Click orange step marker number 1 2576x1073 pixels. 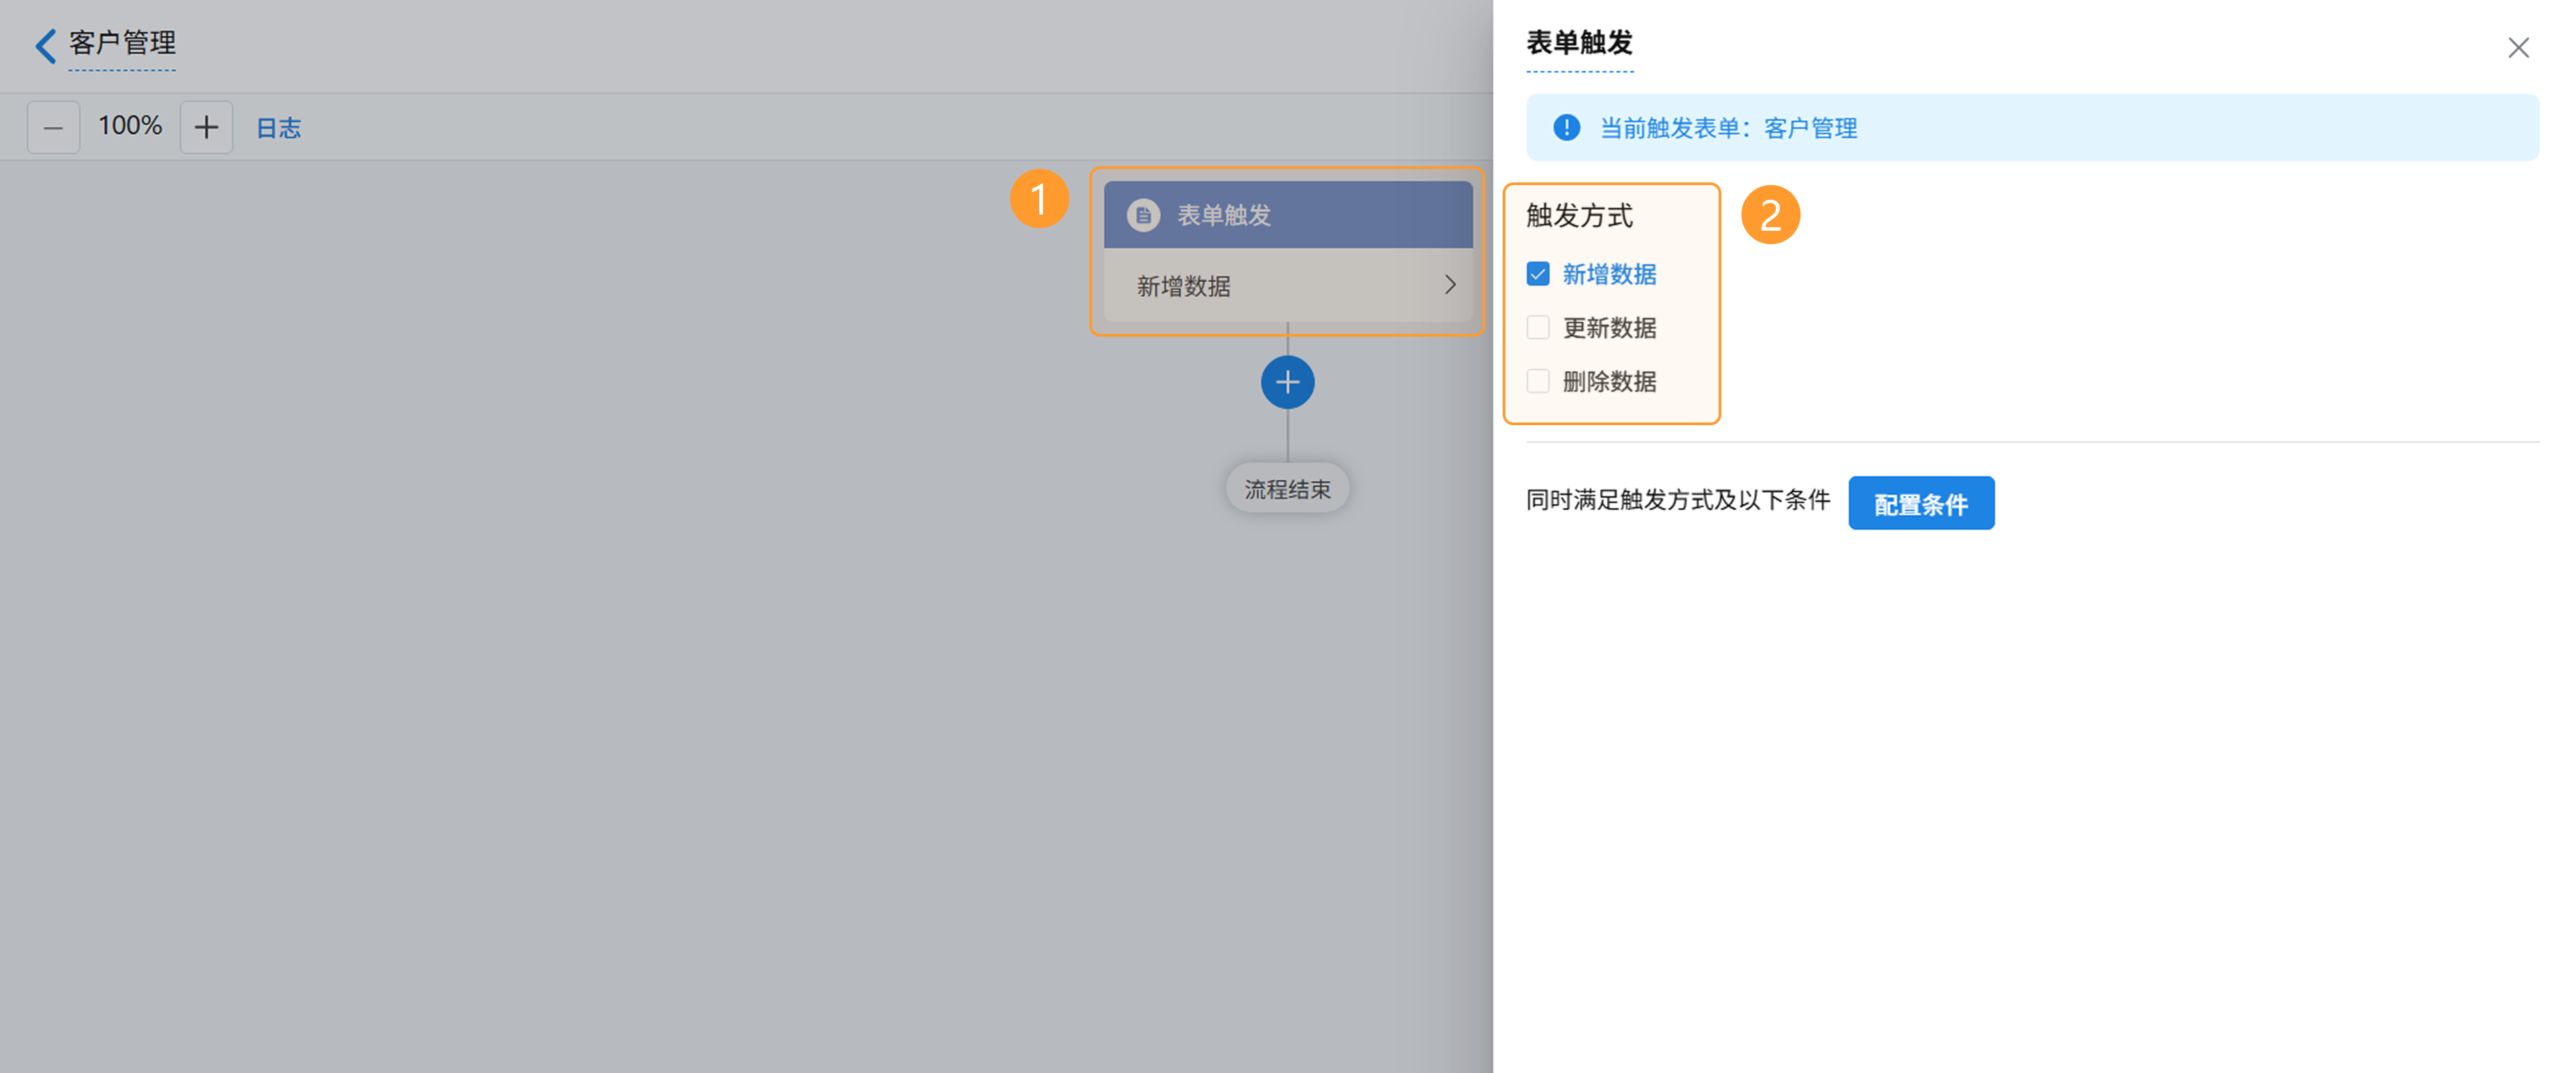click(x=1039, y=198)
